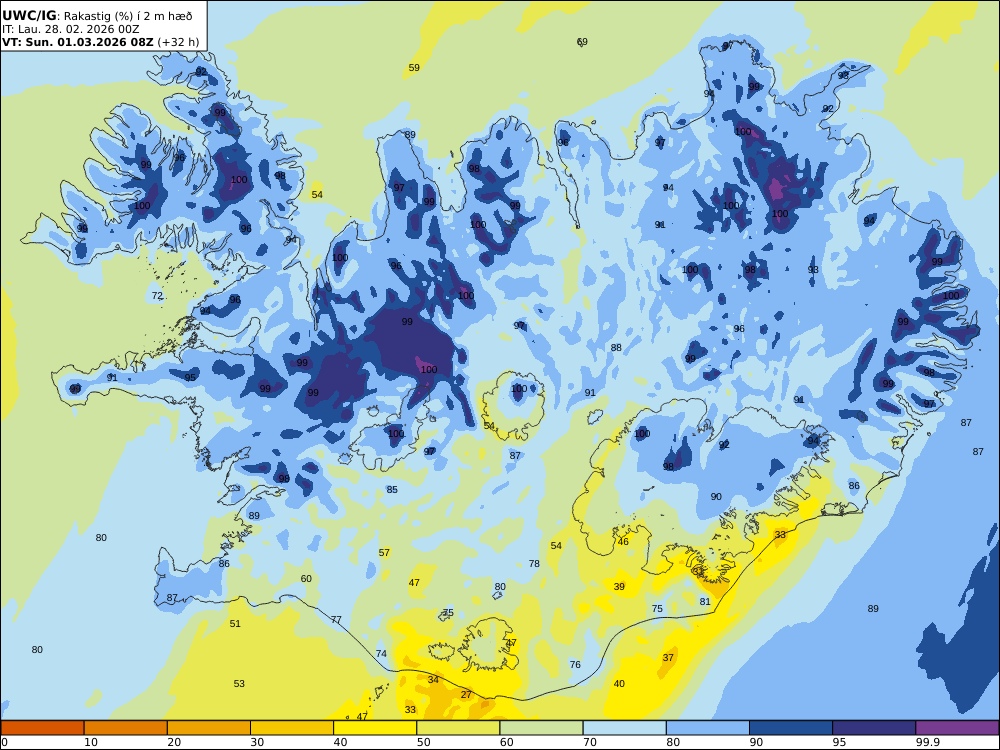Click the title 'UWC/IG: Rakastig (%) í 2 m hæð'
The width and height of the screenshot is (1000, 750).
pos(97,16)
